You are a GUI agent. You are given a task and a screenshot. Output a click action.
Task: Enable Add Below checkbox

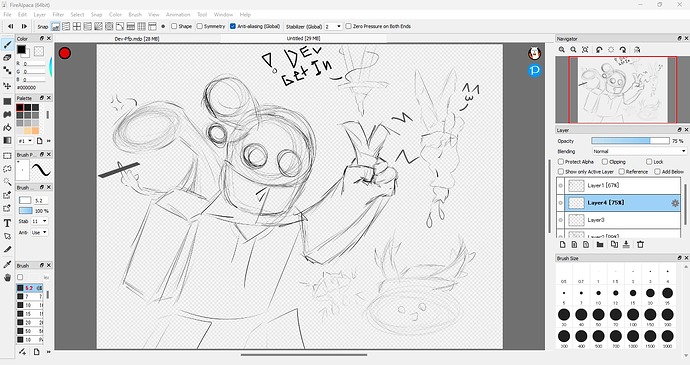click(657, 172)
